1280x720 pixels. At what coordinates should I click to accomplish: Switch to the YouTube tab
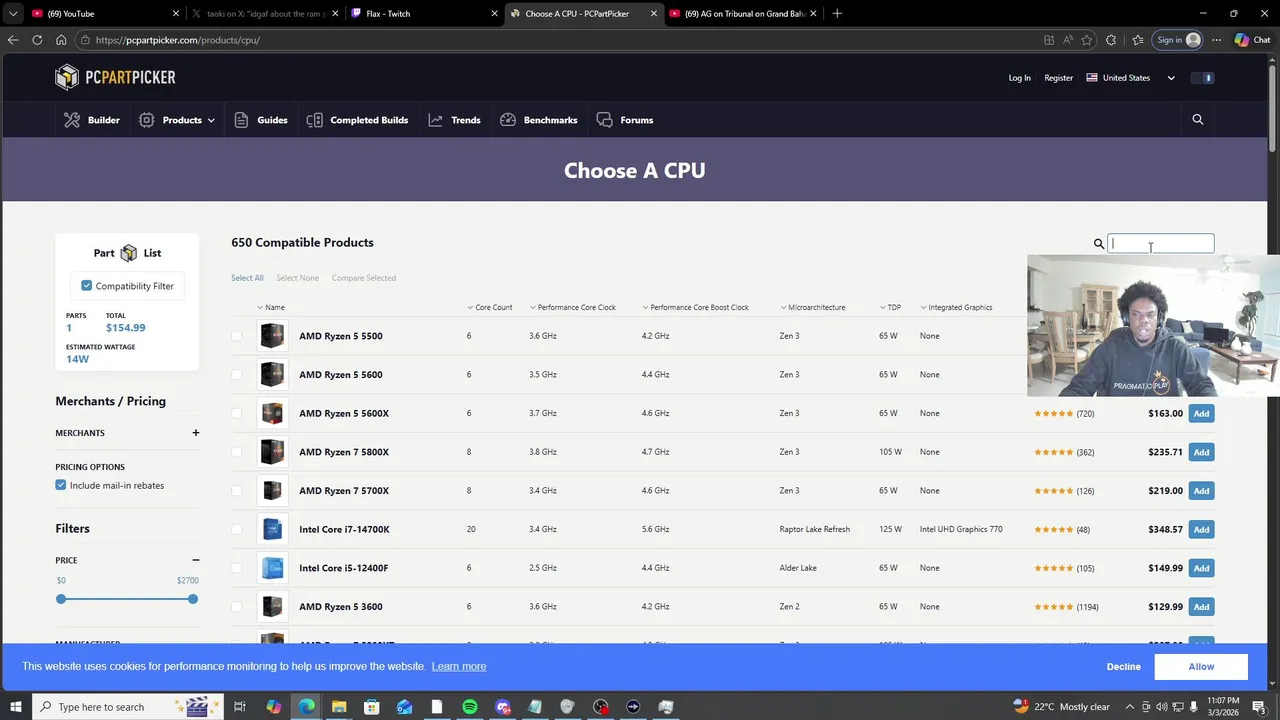point(104,13)
